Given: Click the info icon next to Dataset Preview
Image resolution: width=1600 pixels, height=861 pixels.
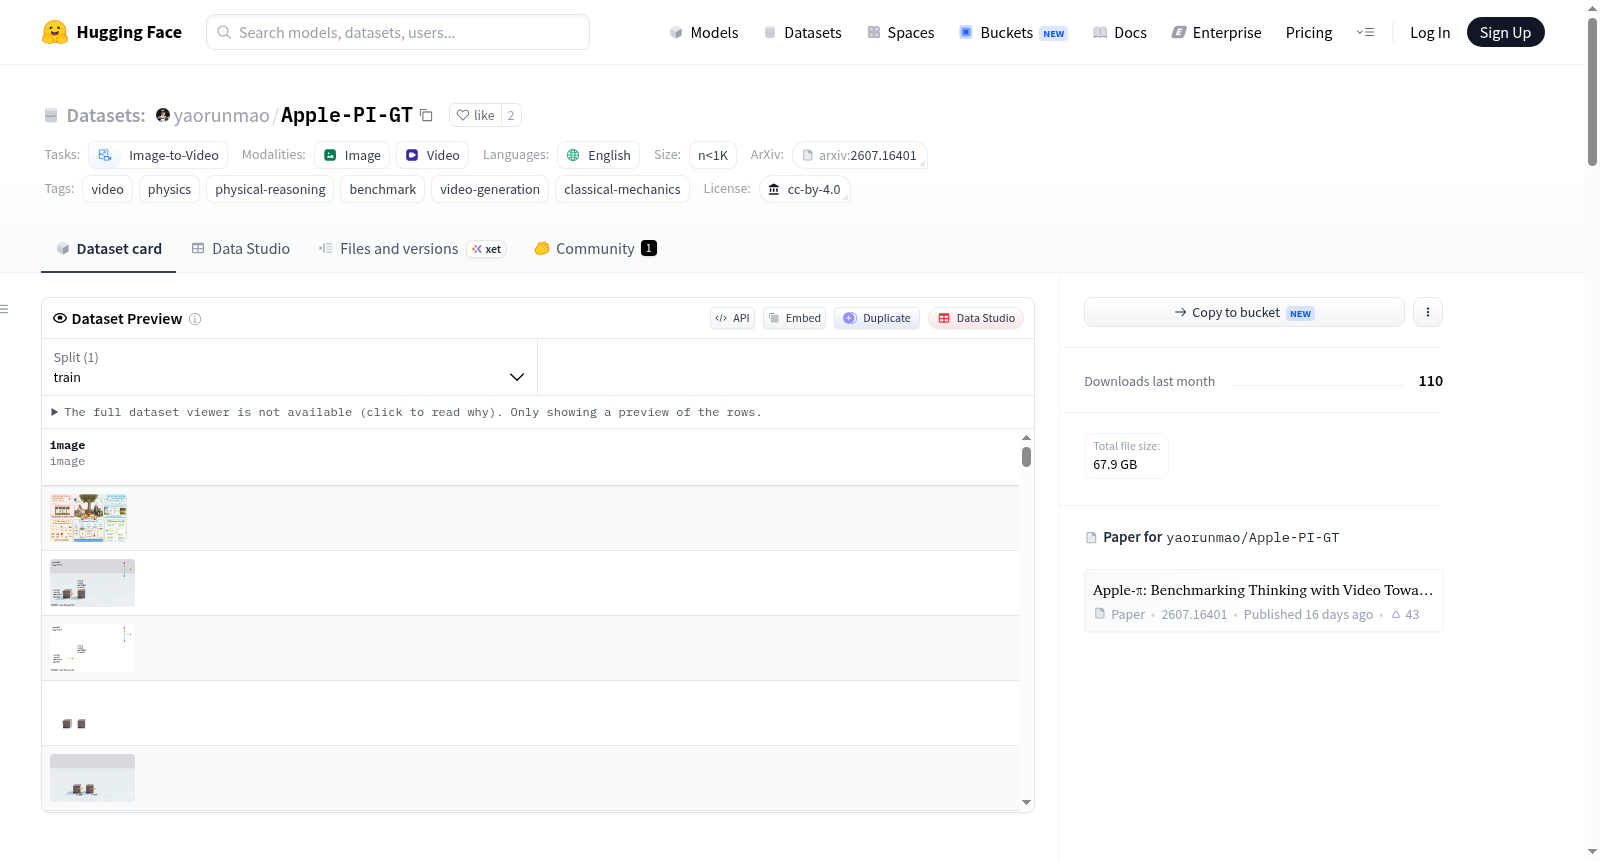Looking at the screenshot, I should (195, 319).
